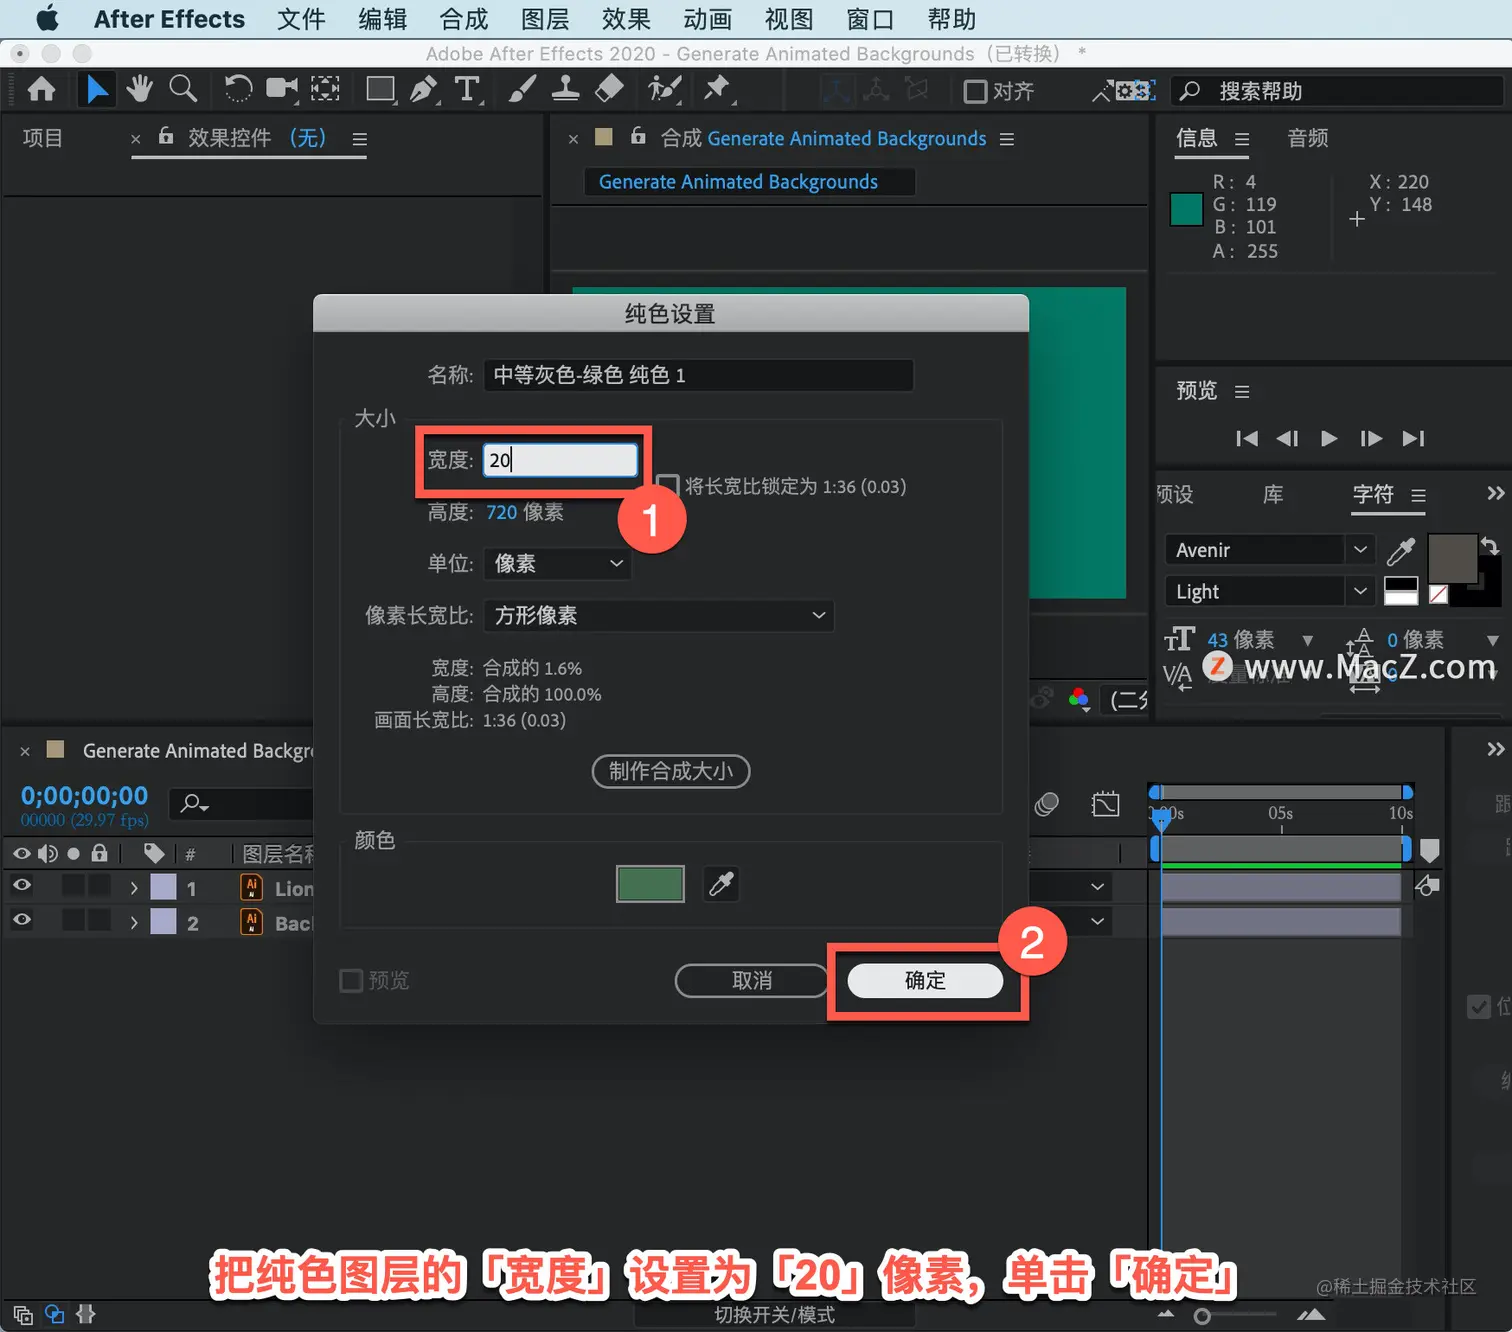The width and height of the screenshot is (1512, 1332).
Task: Click the timeline layer search icon
Action: [x=194, y=803]
